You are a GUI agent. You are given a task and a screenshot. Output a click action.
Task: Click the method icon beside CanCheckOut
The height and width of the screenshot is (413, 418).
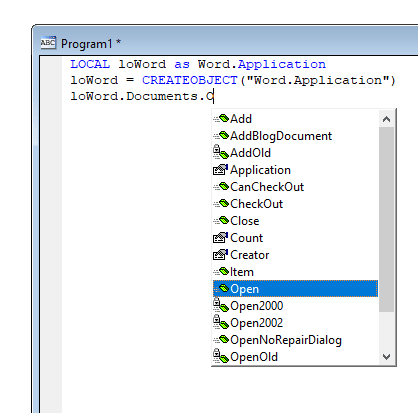[x=221, y=187]
